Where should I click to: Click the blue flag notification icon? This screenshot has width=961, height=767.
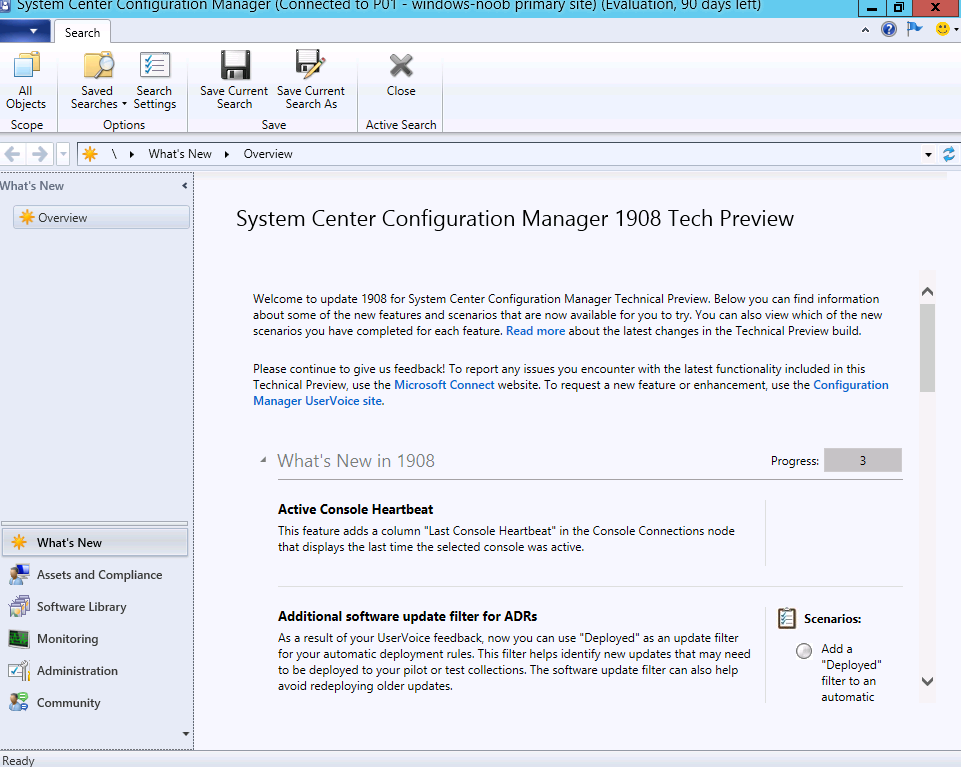click(914, 28)
